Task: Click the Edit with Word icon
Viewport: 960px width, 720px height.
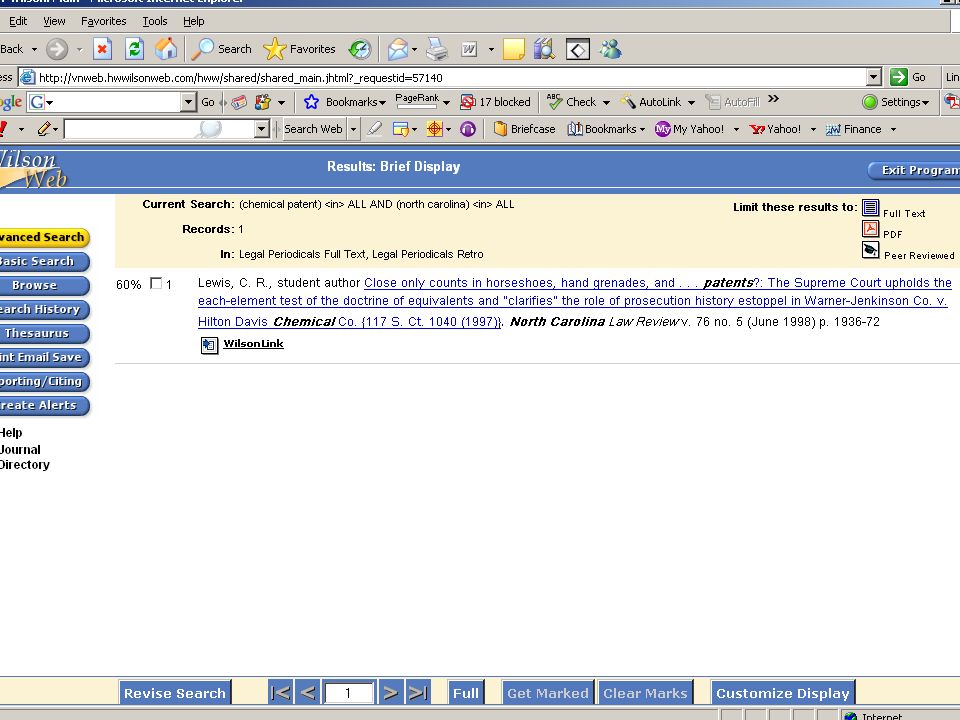Action: [469, 49]
